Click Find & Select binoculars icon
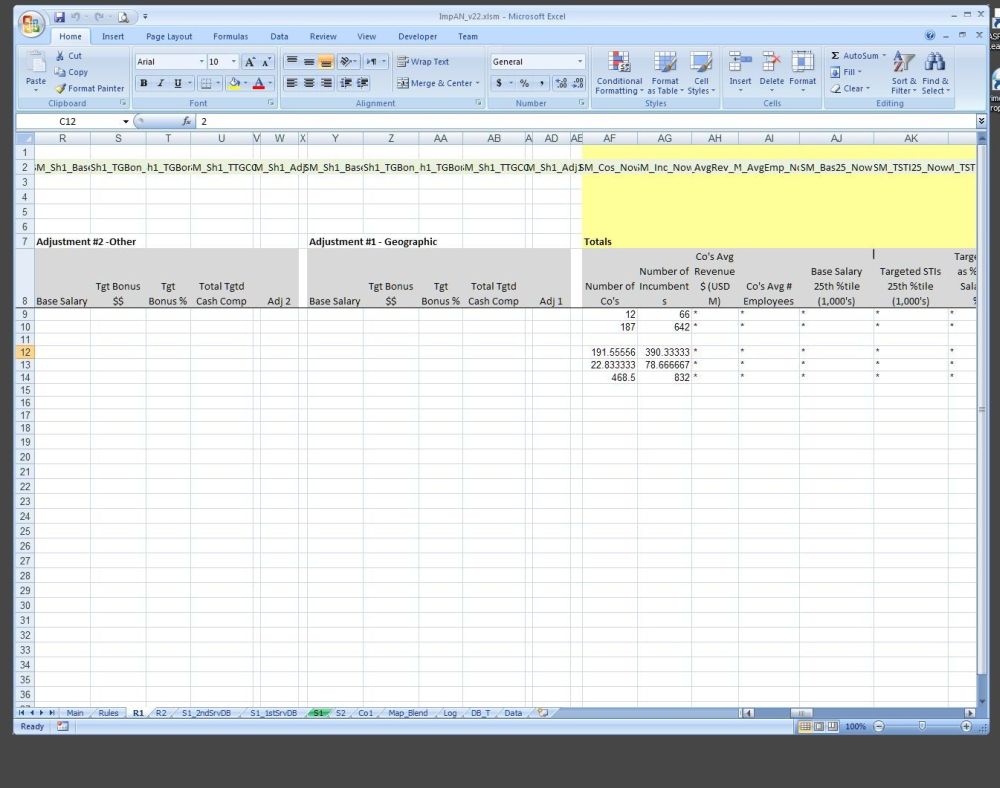 935,63
